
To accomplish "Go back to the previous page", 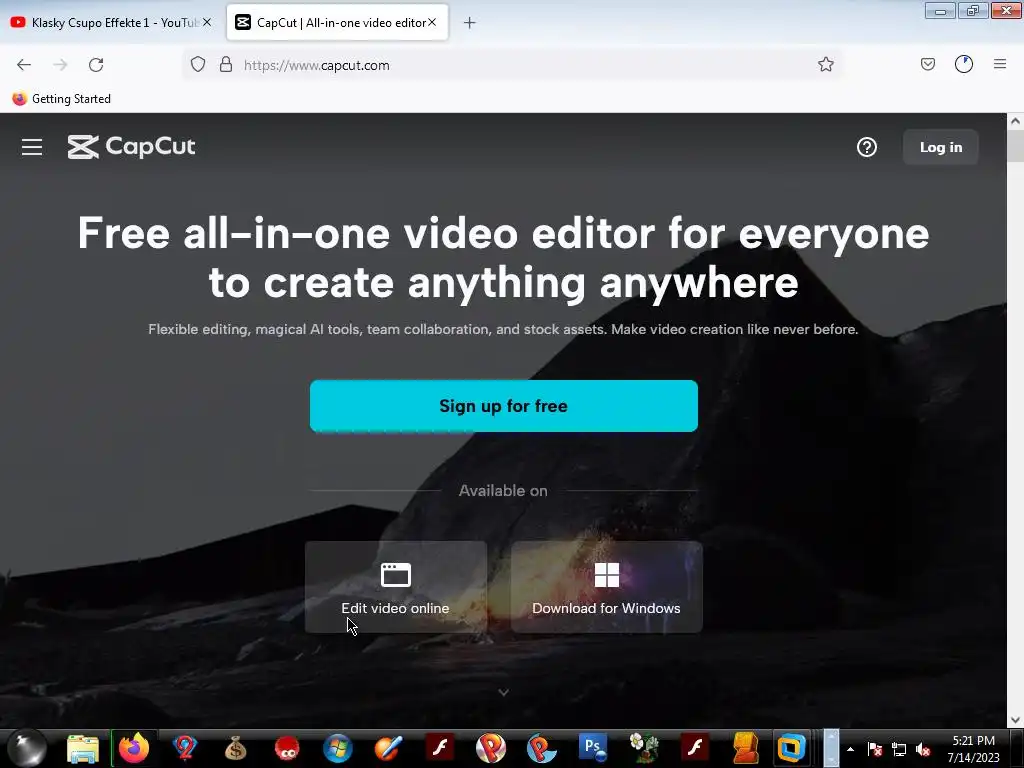I will tap(24, 65).
